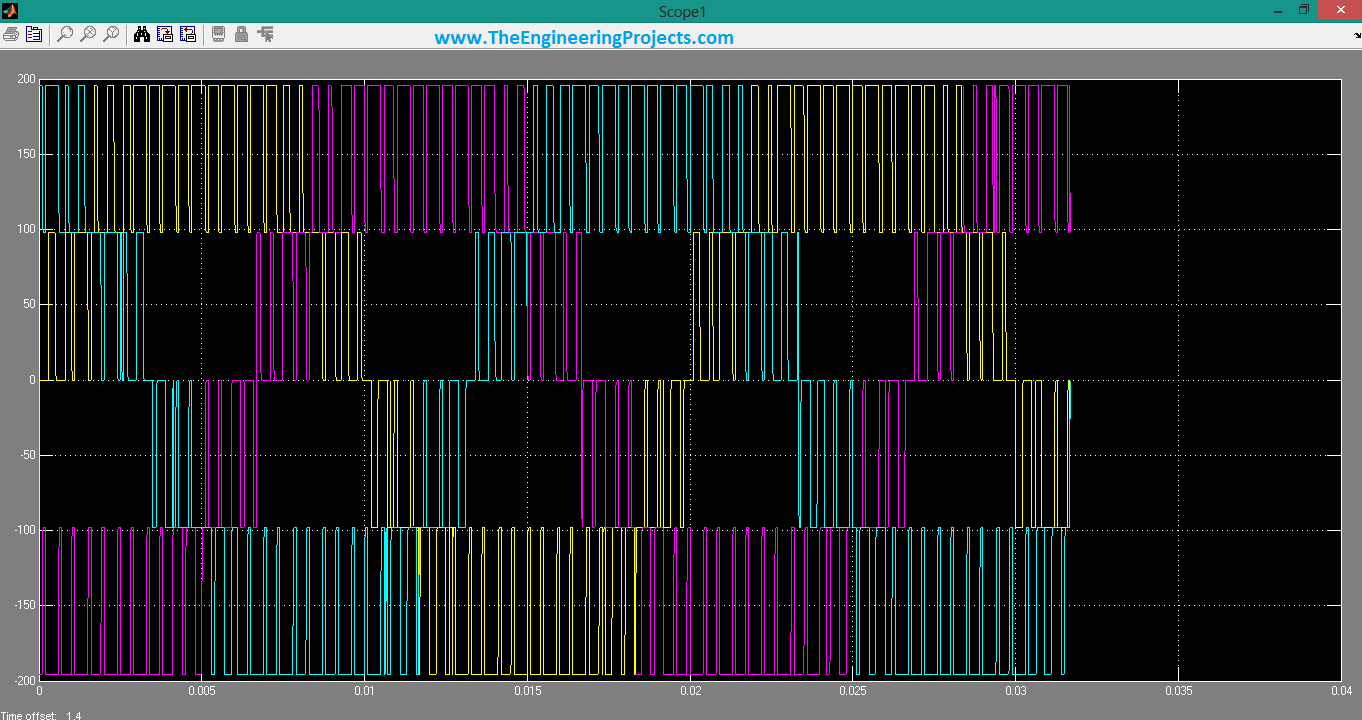Restore saved axes settings icon

click(188, 34)
